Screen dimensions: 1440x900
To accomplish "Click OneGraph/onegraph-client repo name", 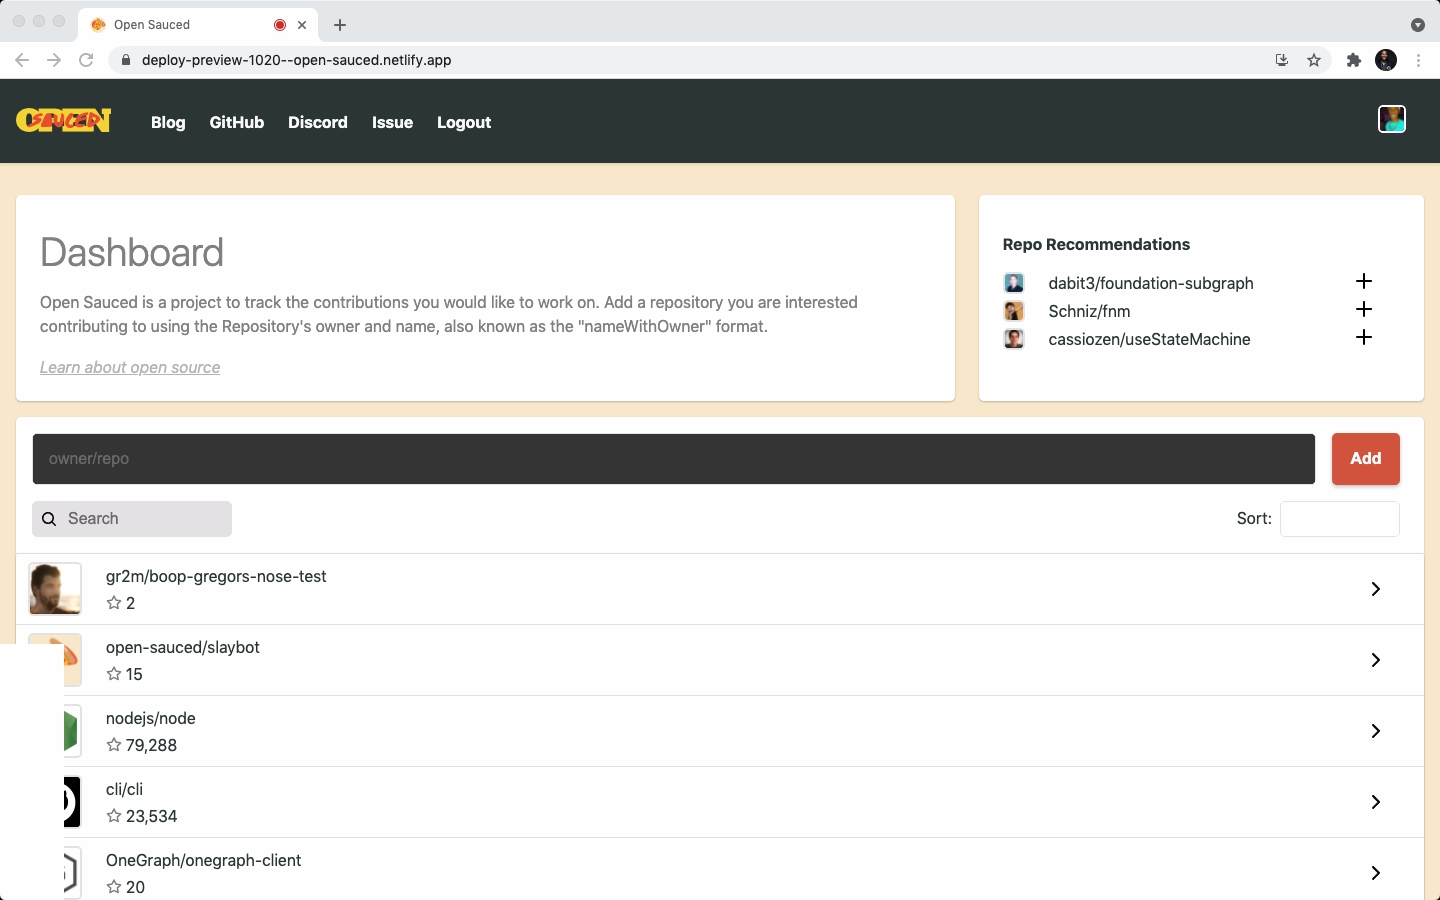I will click(x=204, y=860).
